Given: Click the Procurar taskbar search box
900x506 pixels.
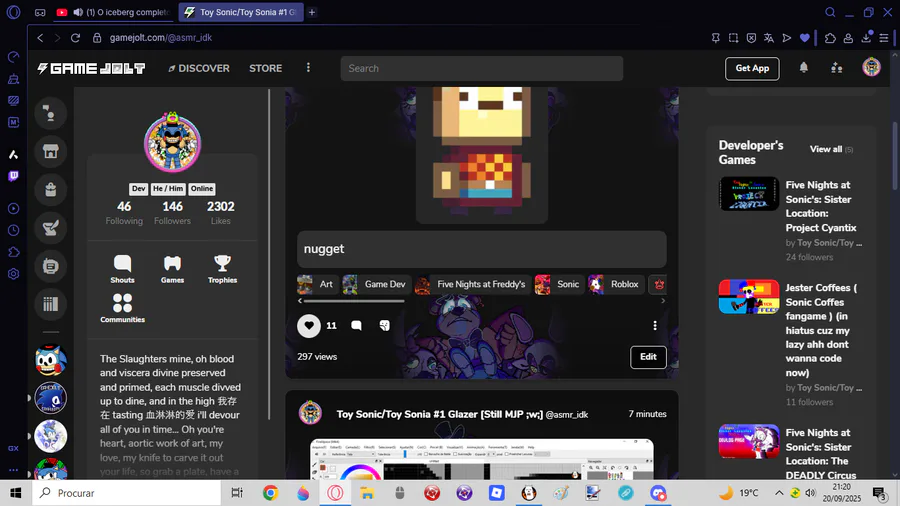Looking at the screenshot, I should click(126, 493).
